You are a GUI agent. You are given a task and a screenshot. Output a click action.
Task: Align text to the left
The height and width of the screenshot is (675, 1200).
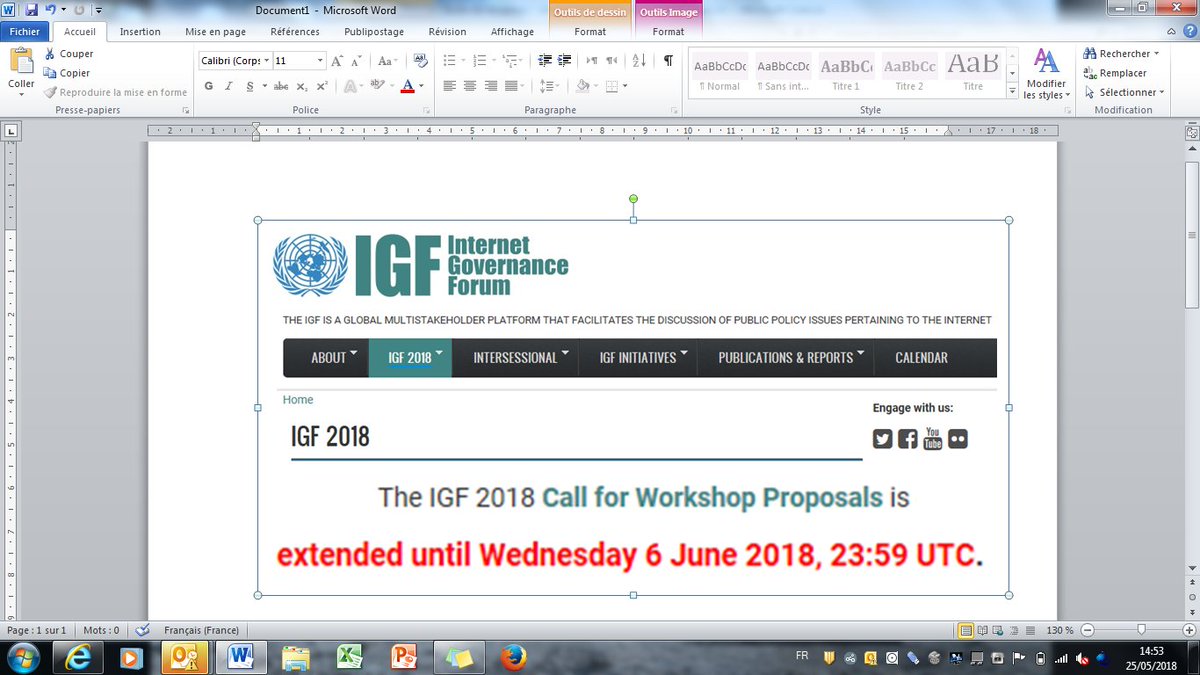[450, 86]
